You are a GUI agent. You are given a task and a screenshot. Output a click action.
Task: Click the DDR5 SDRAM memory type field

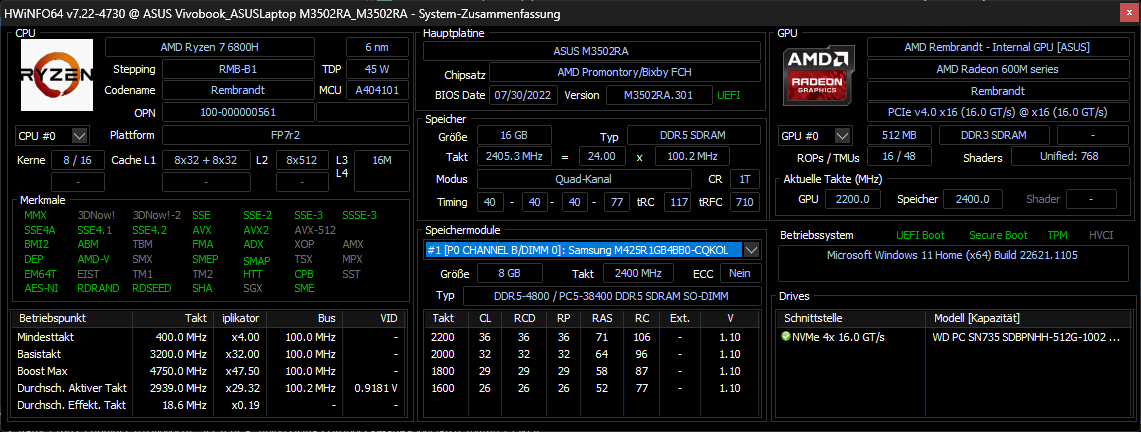pos(693,136)
